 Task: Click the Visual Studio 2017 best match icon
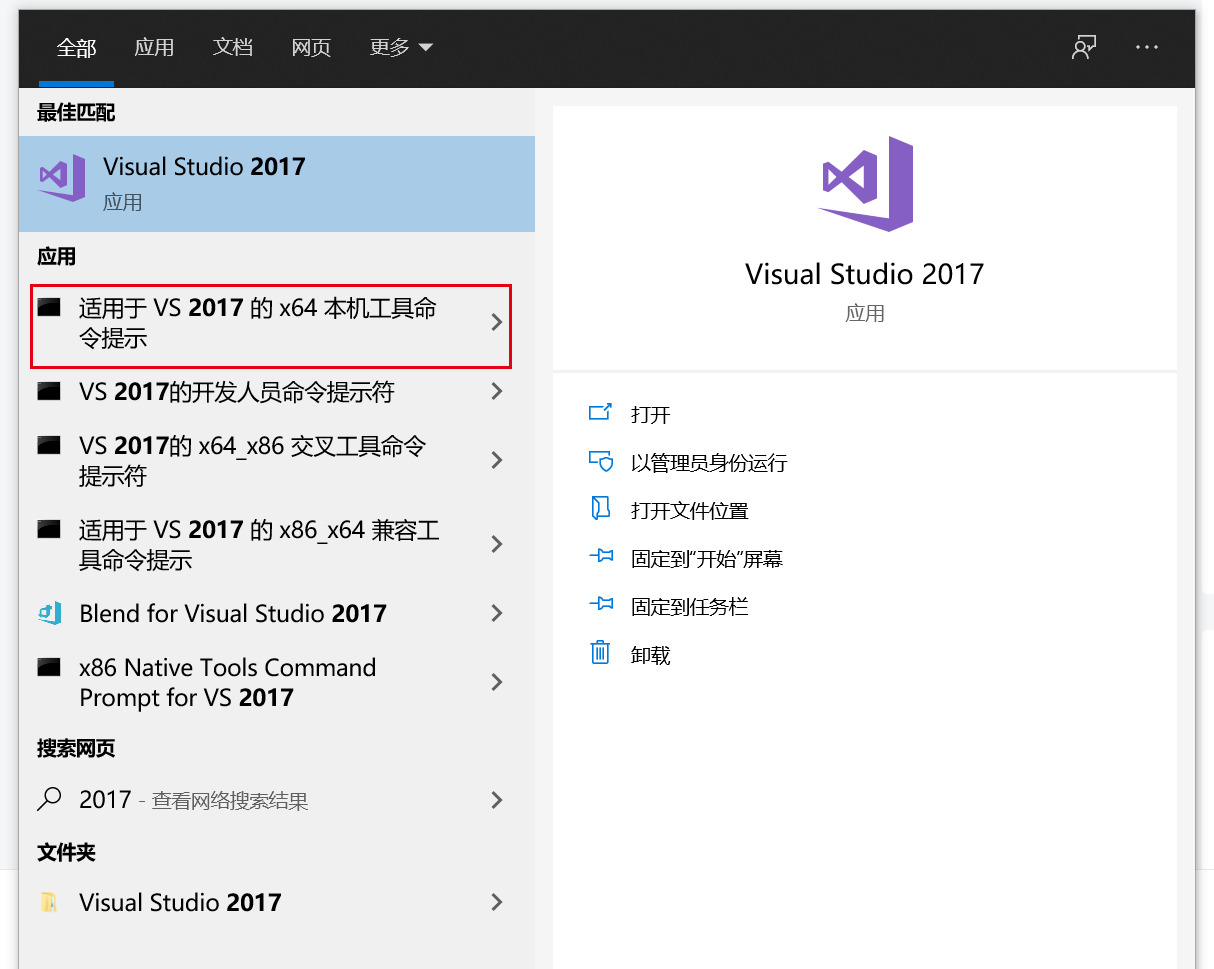click(x=62, y=179)
